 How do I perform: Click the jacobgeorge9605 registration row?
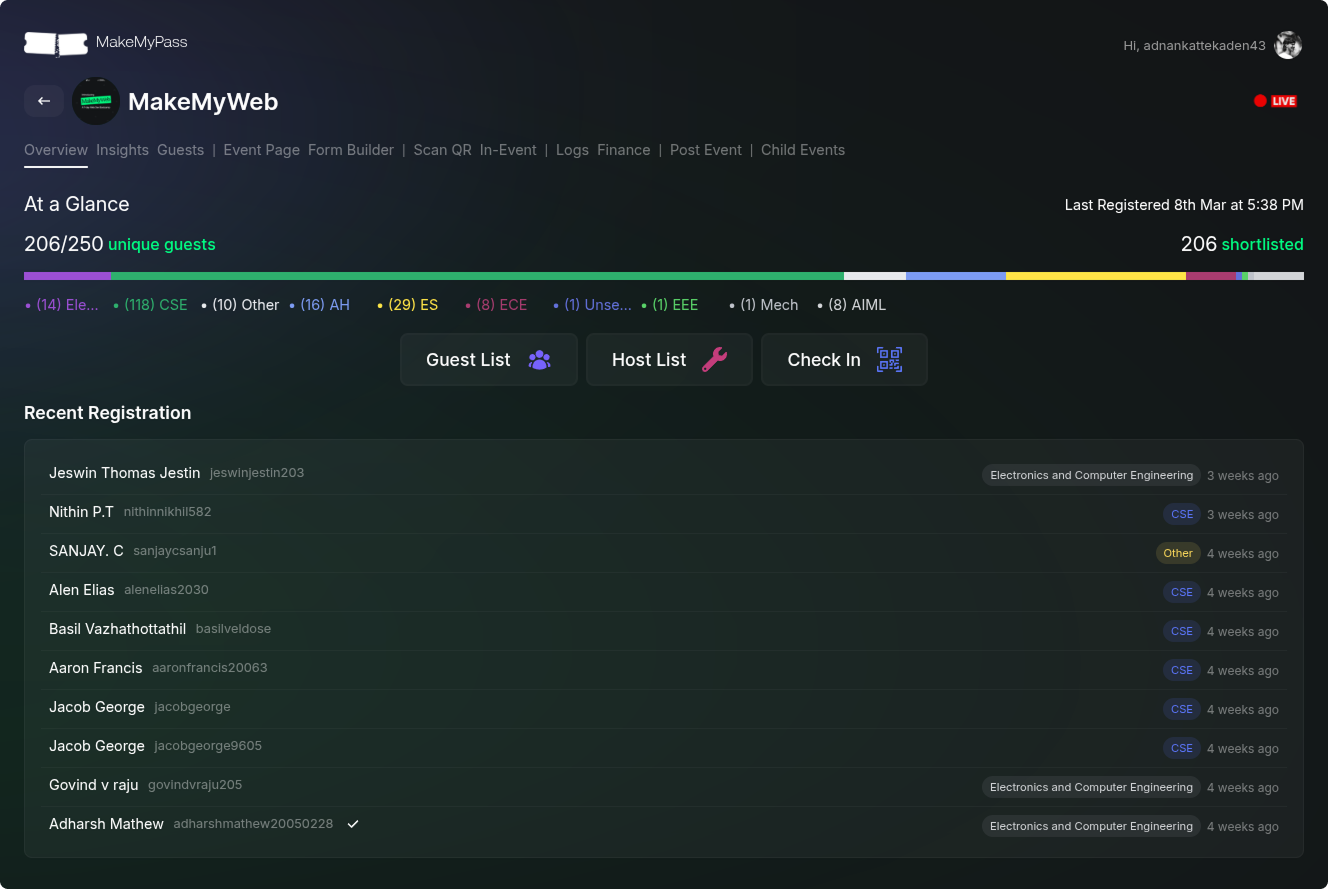coord(664,747)
